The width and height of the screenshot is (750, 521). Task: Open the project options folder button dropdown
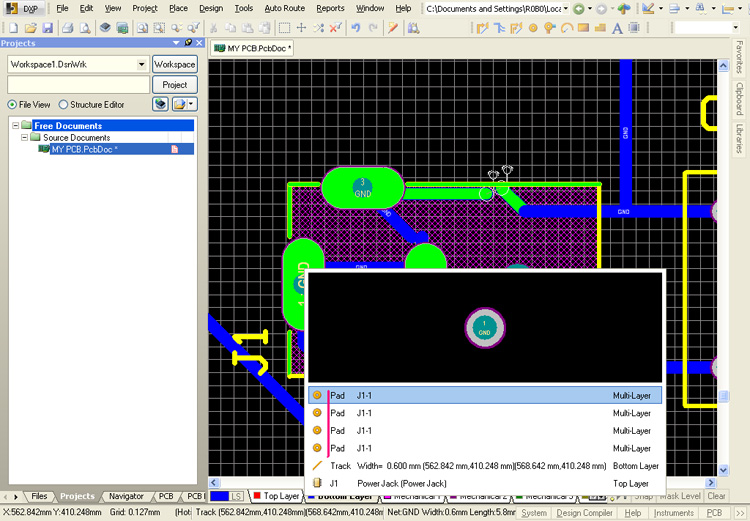pos(191,104)
